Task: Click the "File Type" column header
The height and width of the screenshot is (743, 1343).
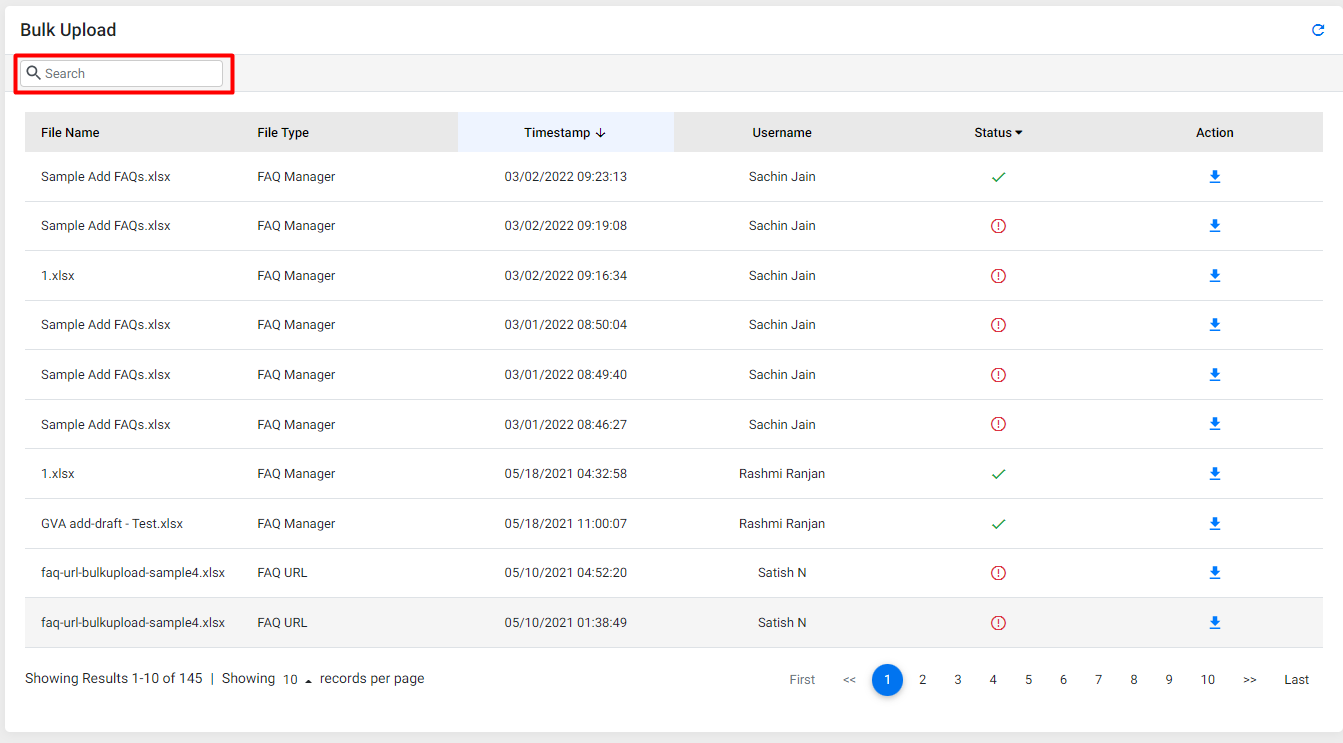Action: click(x=283, y=133)
